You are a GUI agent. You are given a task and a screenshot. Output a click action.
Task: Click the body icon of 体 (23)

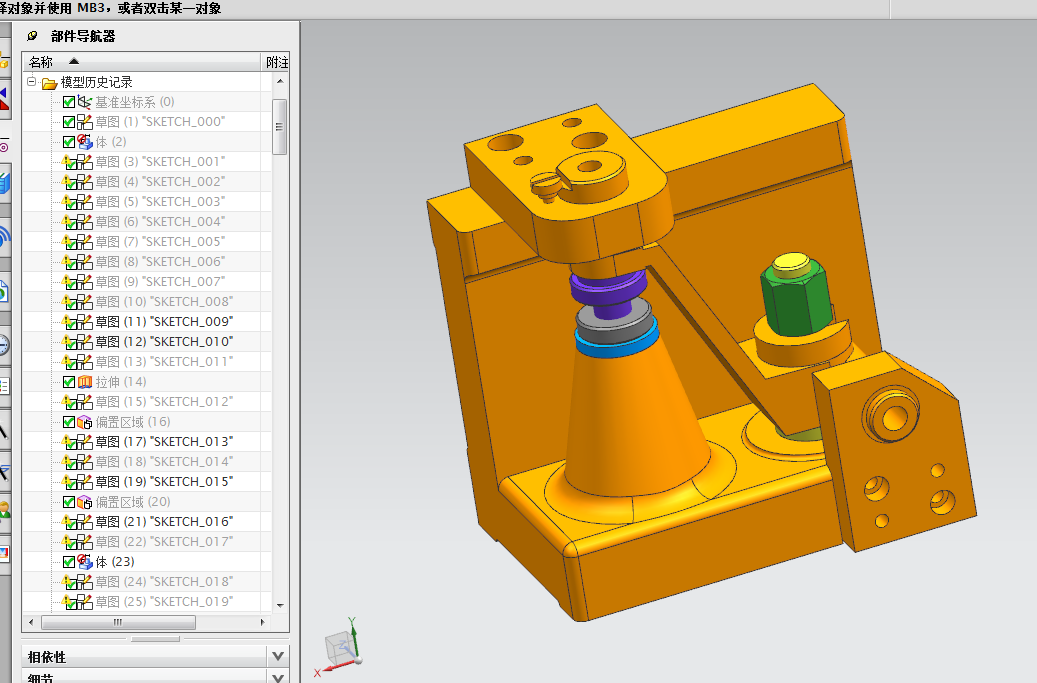click(85, 562)
